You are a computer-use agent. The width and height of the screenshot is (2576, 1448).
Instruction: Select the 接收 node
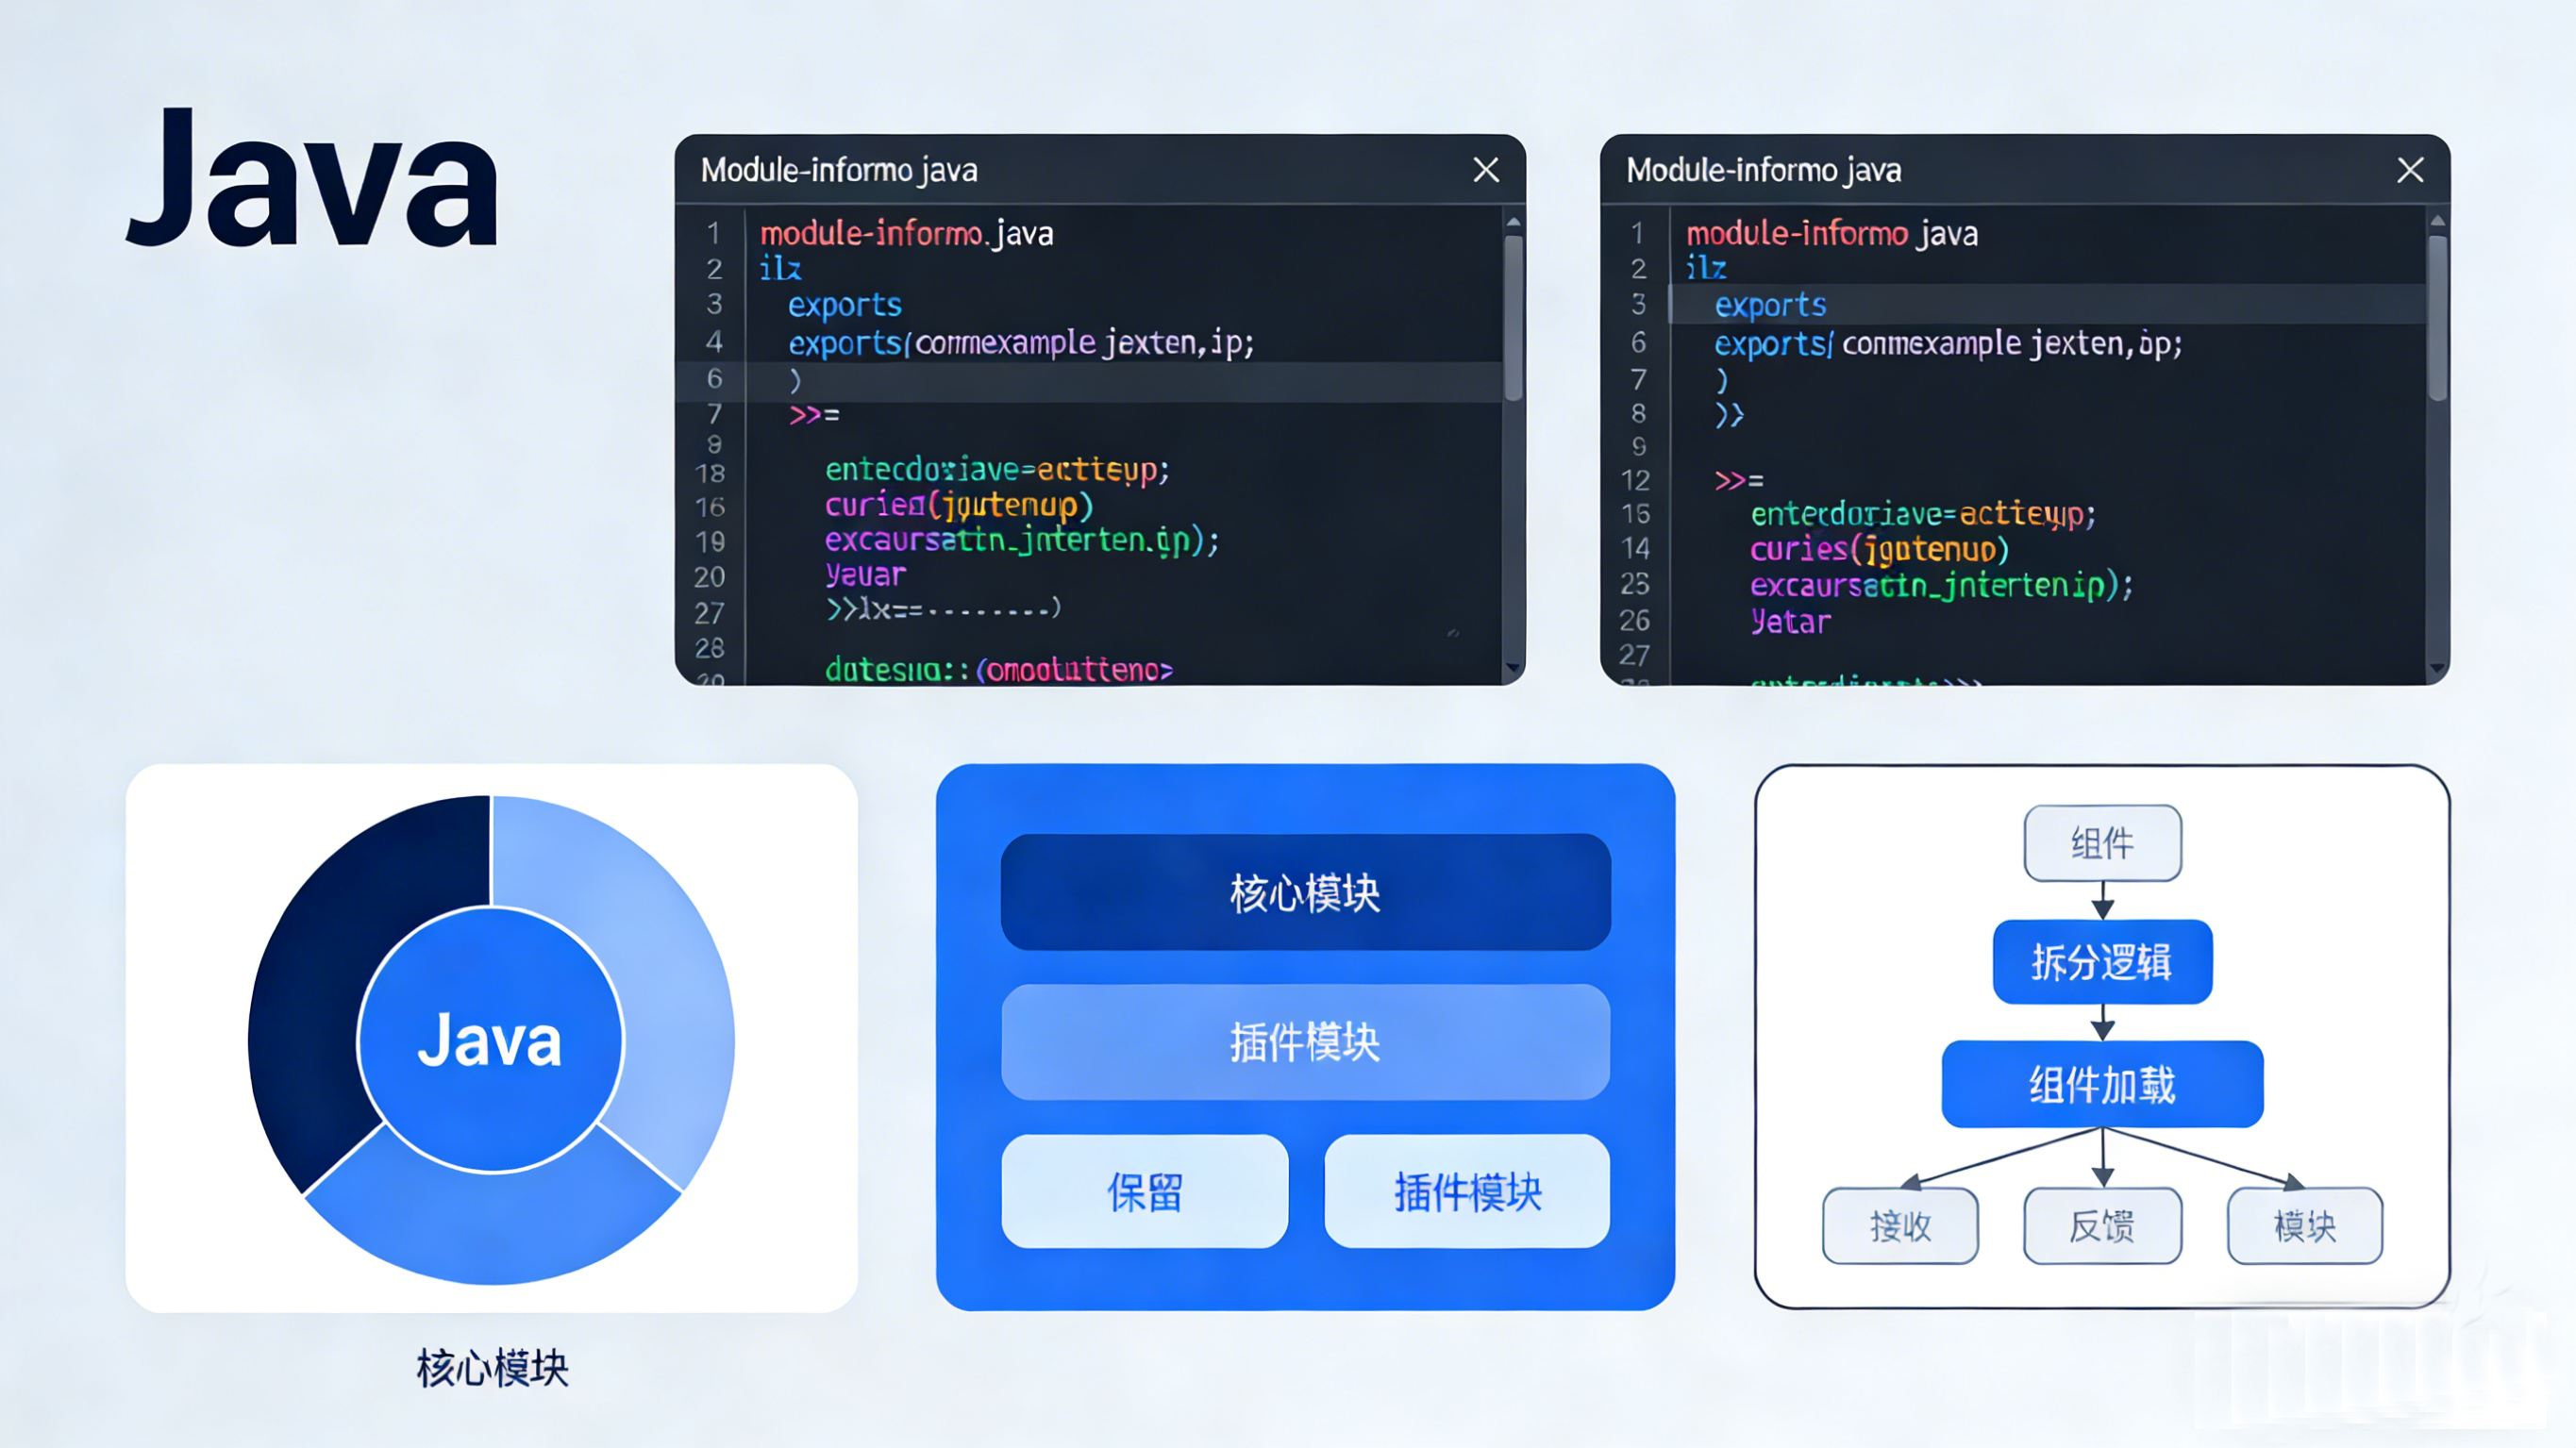[x=1900, y=1225]
